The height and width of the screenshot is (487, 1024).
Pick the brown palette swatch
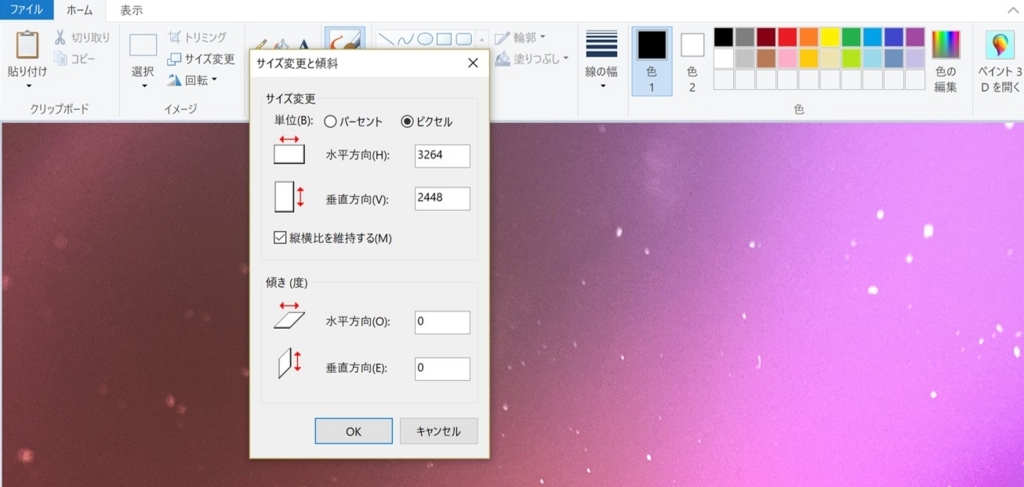[766, 58]
